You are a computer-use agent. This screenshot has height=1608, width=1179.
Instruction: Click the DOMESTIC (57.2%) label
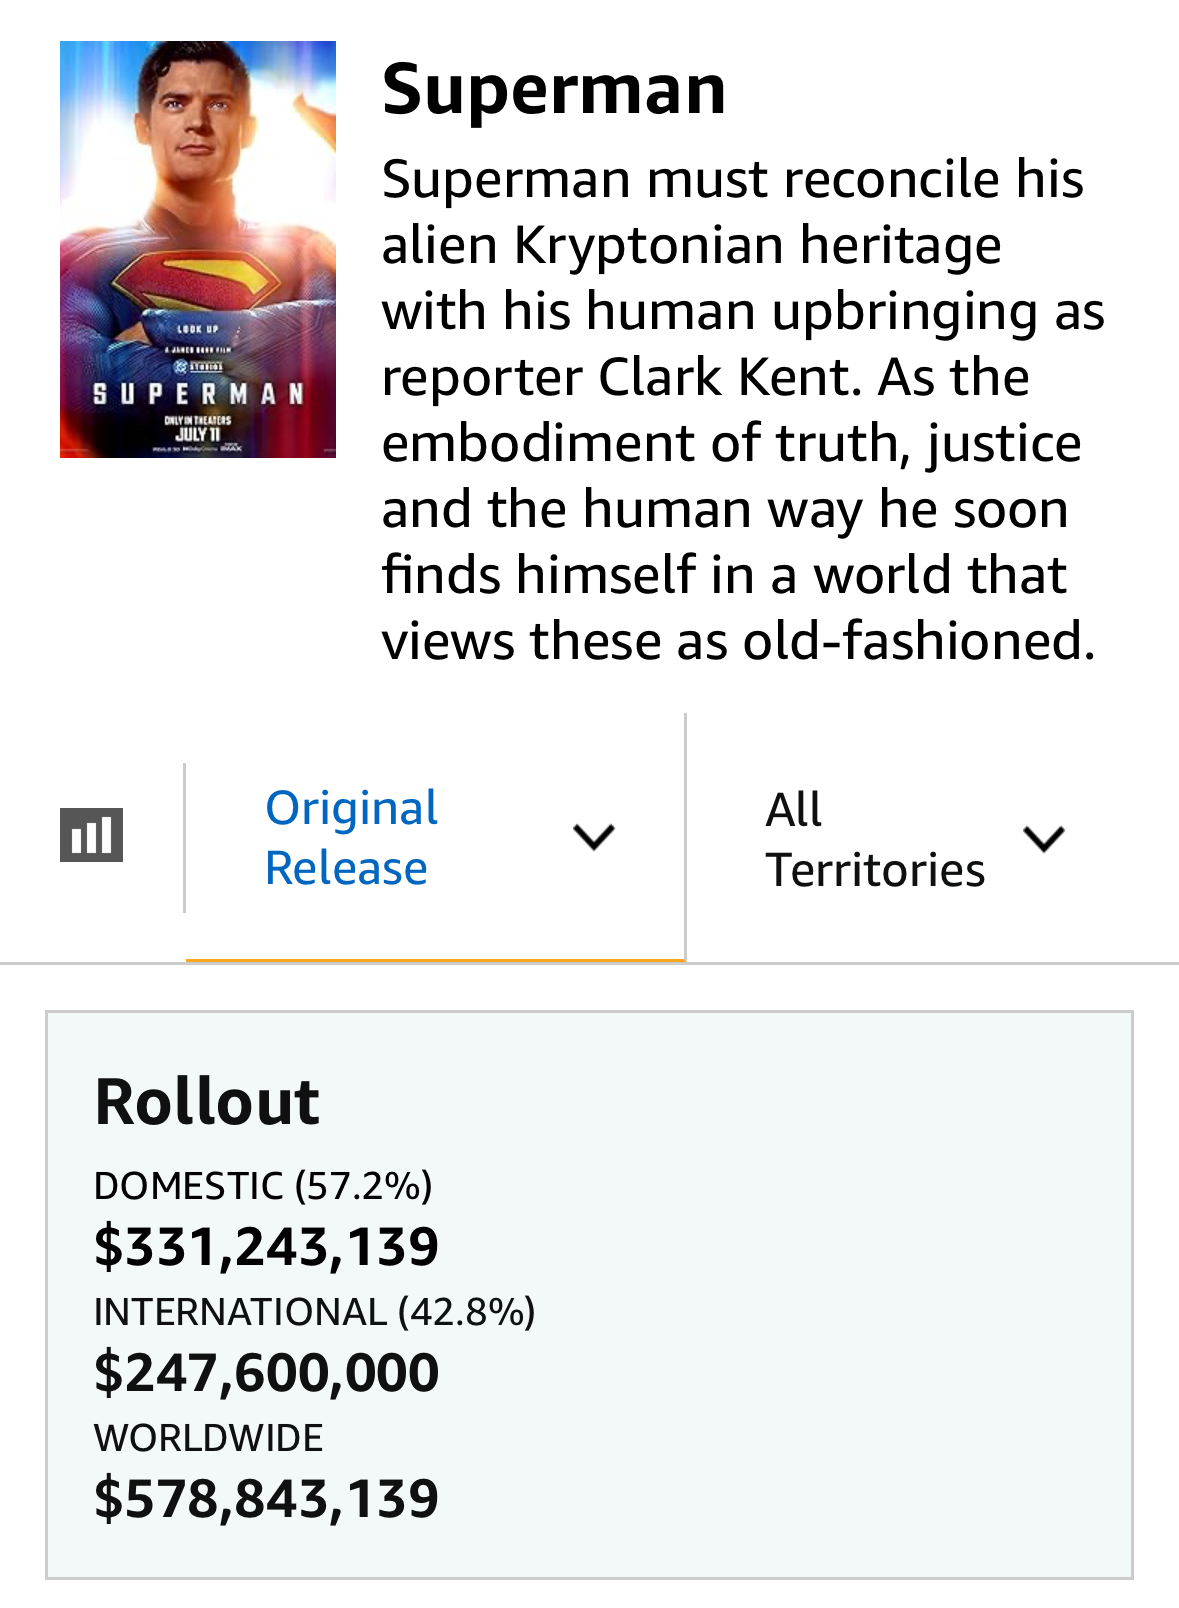pos(263,1186)
